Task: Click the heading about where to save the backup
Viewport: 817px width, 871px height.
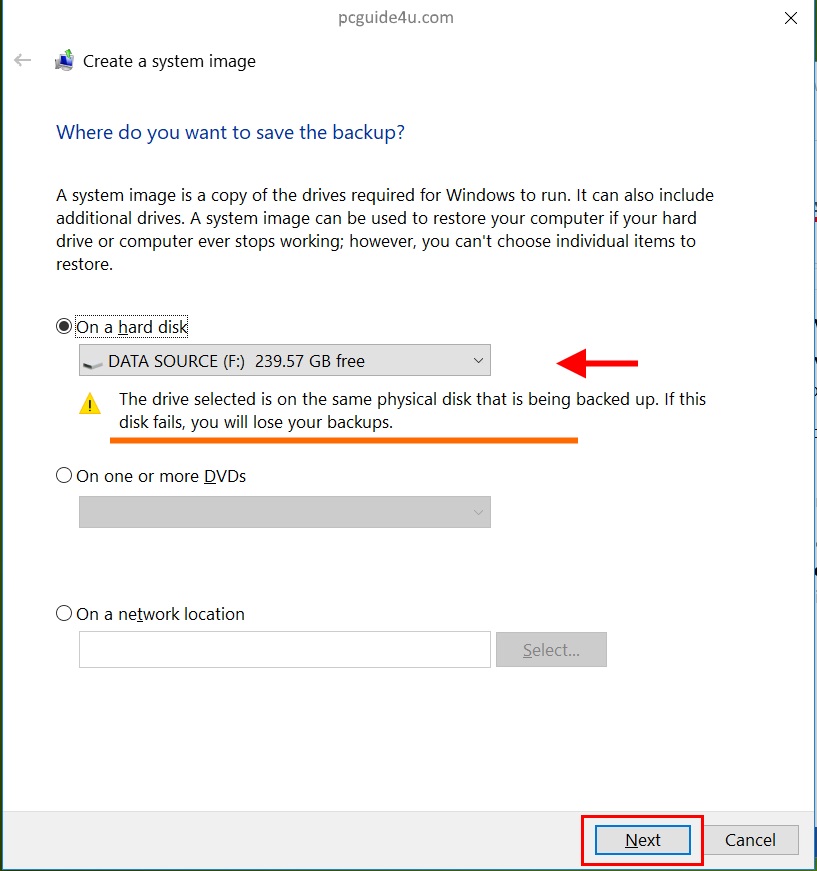Action: click(x=231, y=133)
